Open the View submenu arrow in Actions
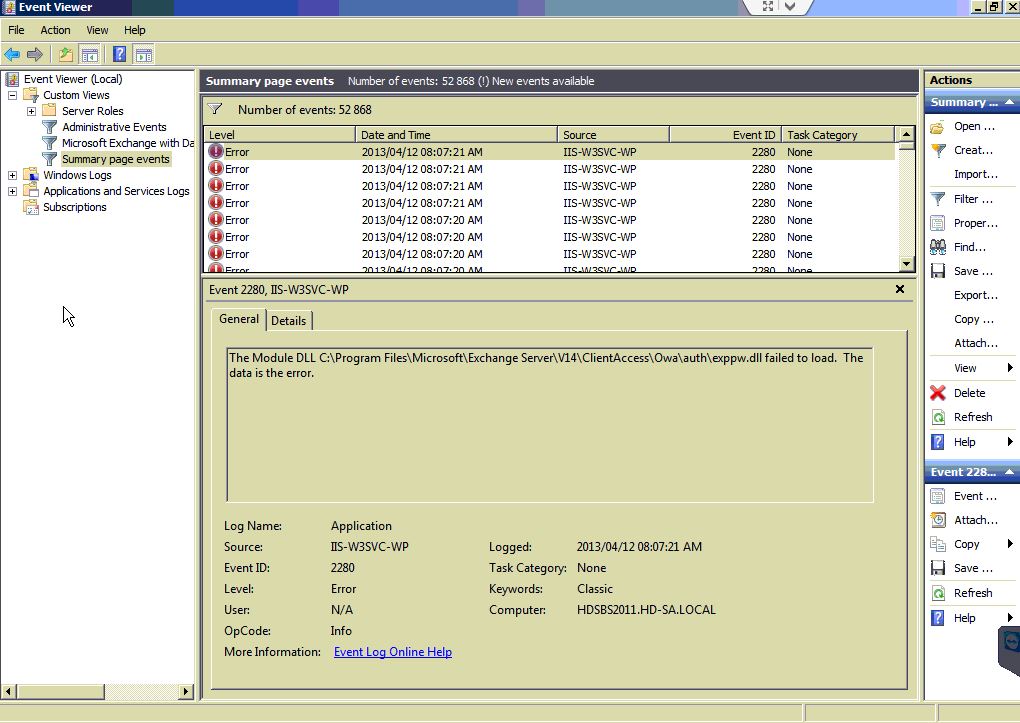 click(1010, 368)
